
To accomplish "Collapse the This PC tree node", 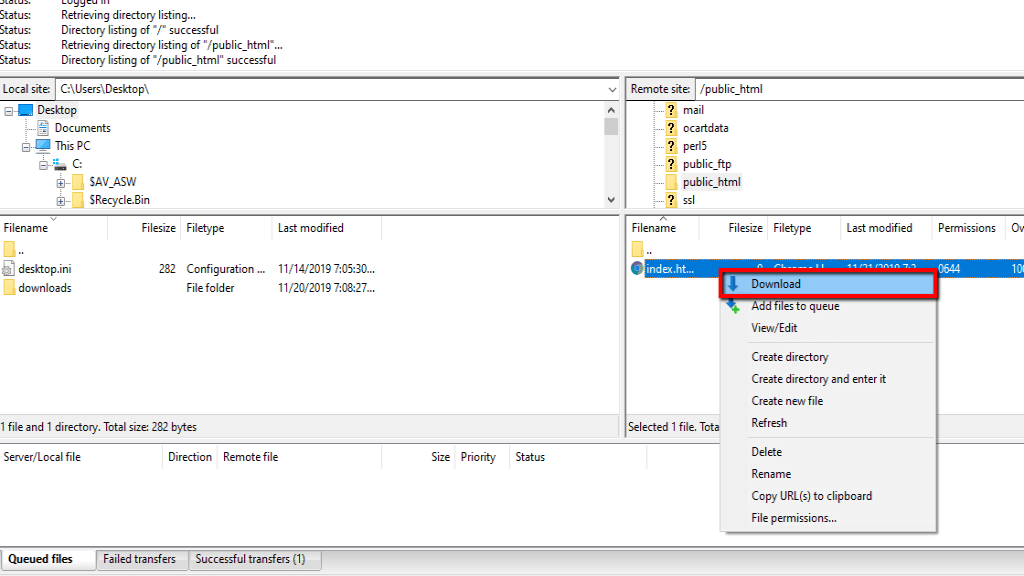I will 26,147.
